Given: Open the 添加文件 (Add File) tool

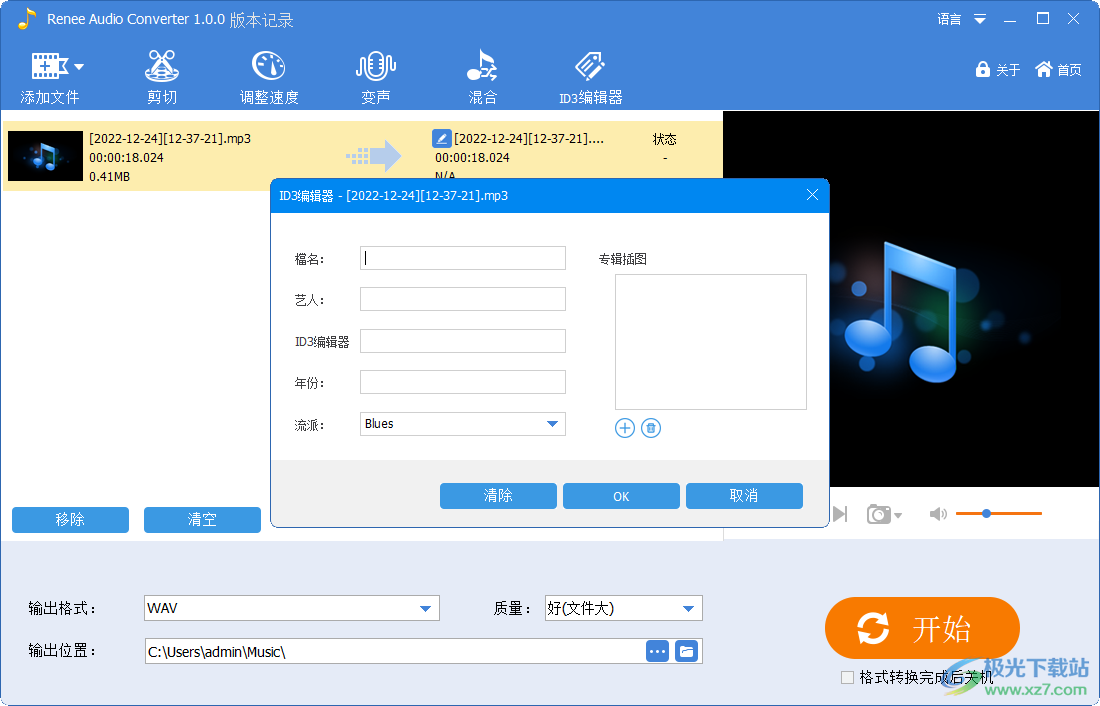Looking at the screenshot, I should (48, 72).
